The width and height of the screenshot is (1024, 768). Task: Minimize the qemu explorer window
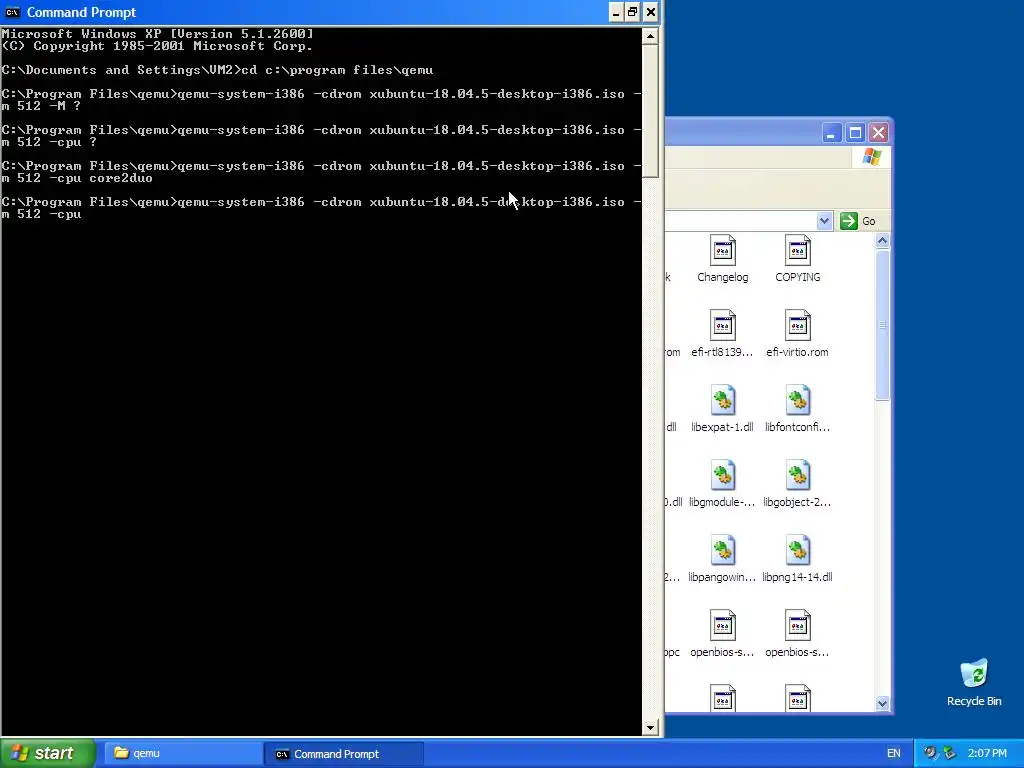click(x=831, y=133)
